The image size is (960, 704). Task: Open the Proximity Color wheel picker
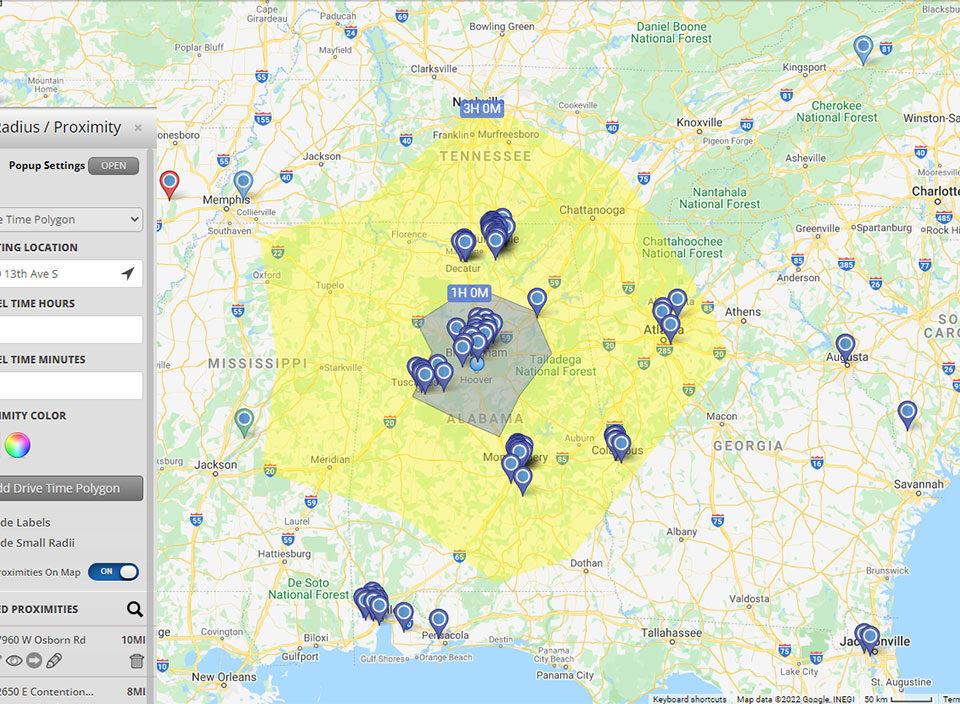click(x=17, y=445)
